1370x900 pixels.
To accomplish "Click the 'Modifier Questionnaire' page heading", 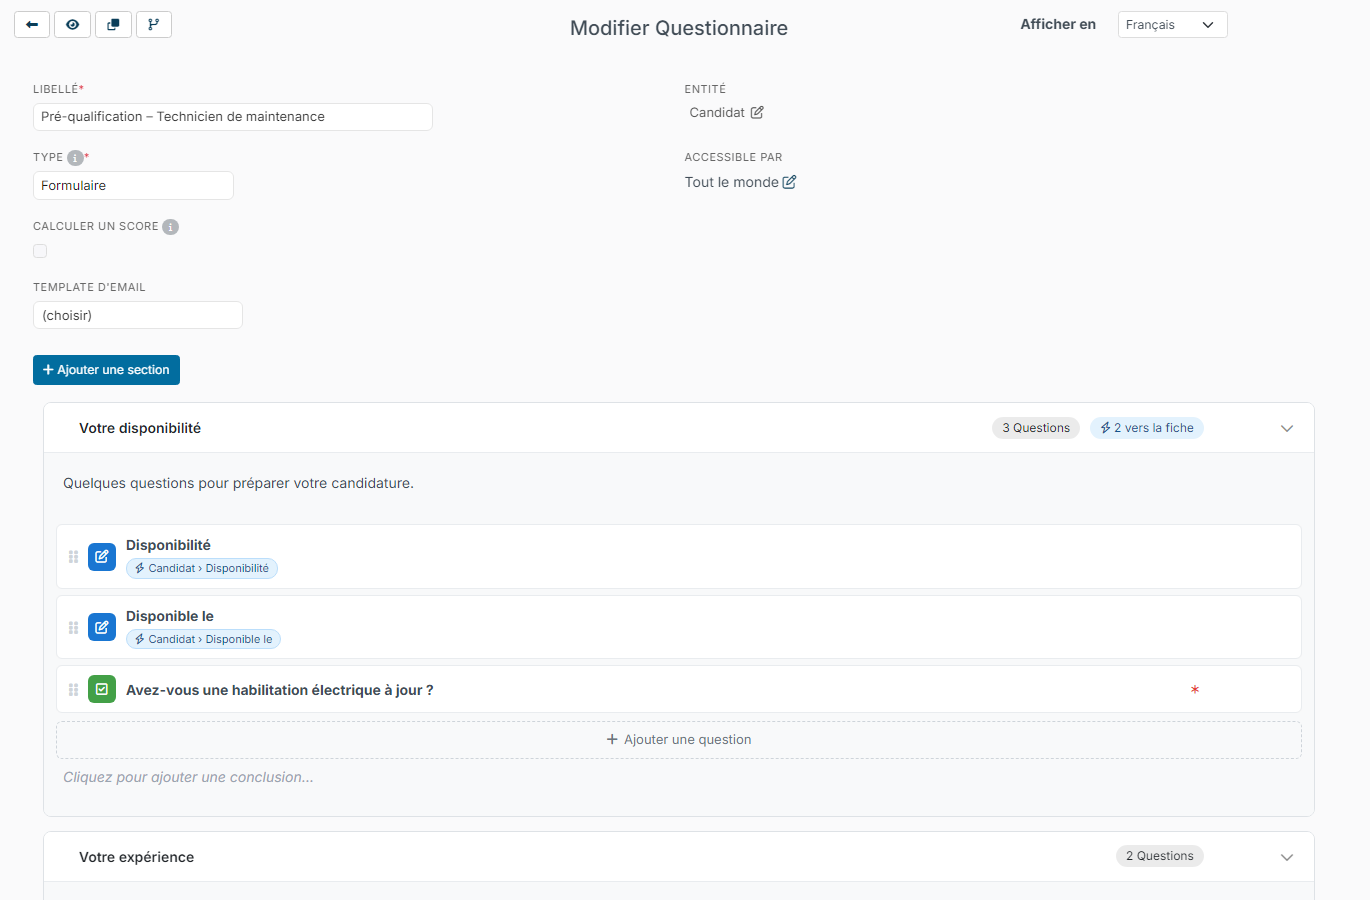I will (x=679, y=28).
